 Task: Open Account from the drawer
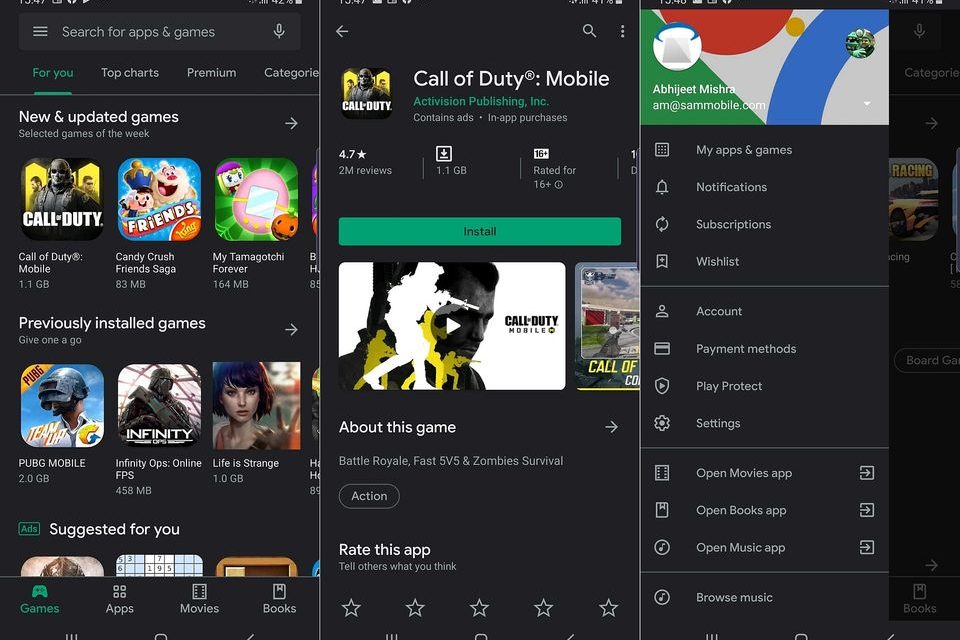[765, 311]
